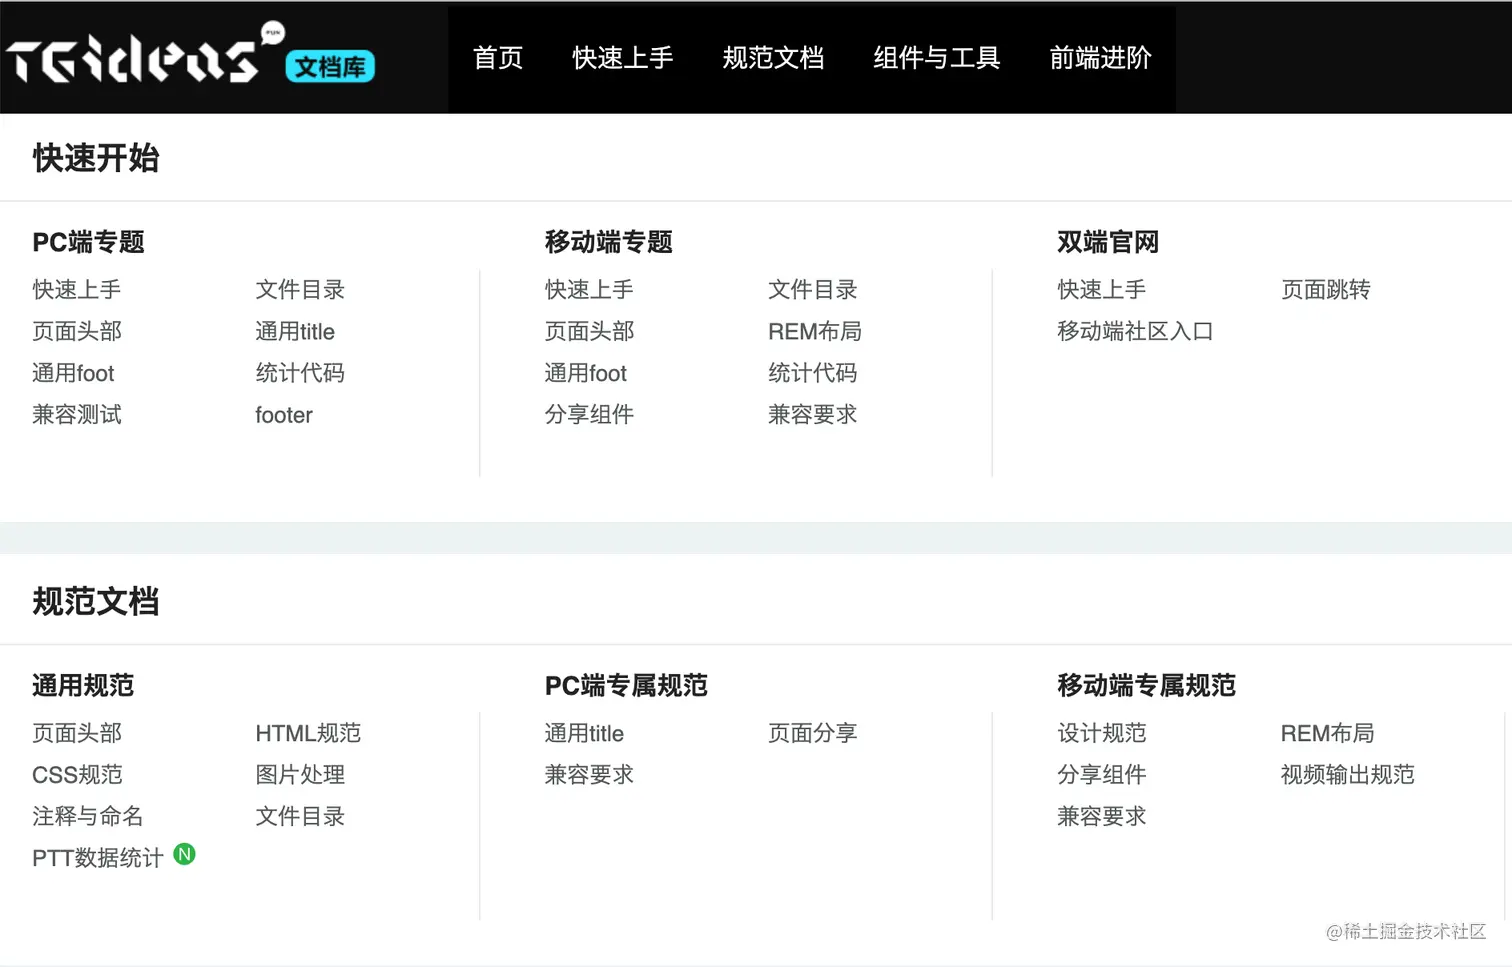Open 文件目录 under 移动端专题
Screen dimensions: 1512x967
[813, 290]
